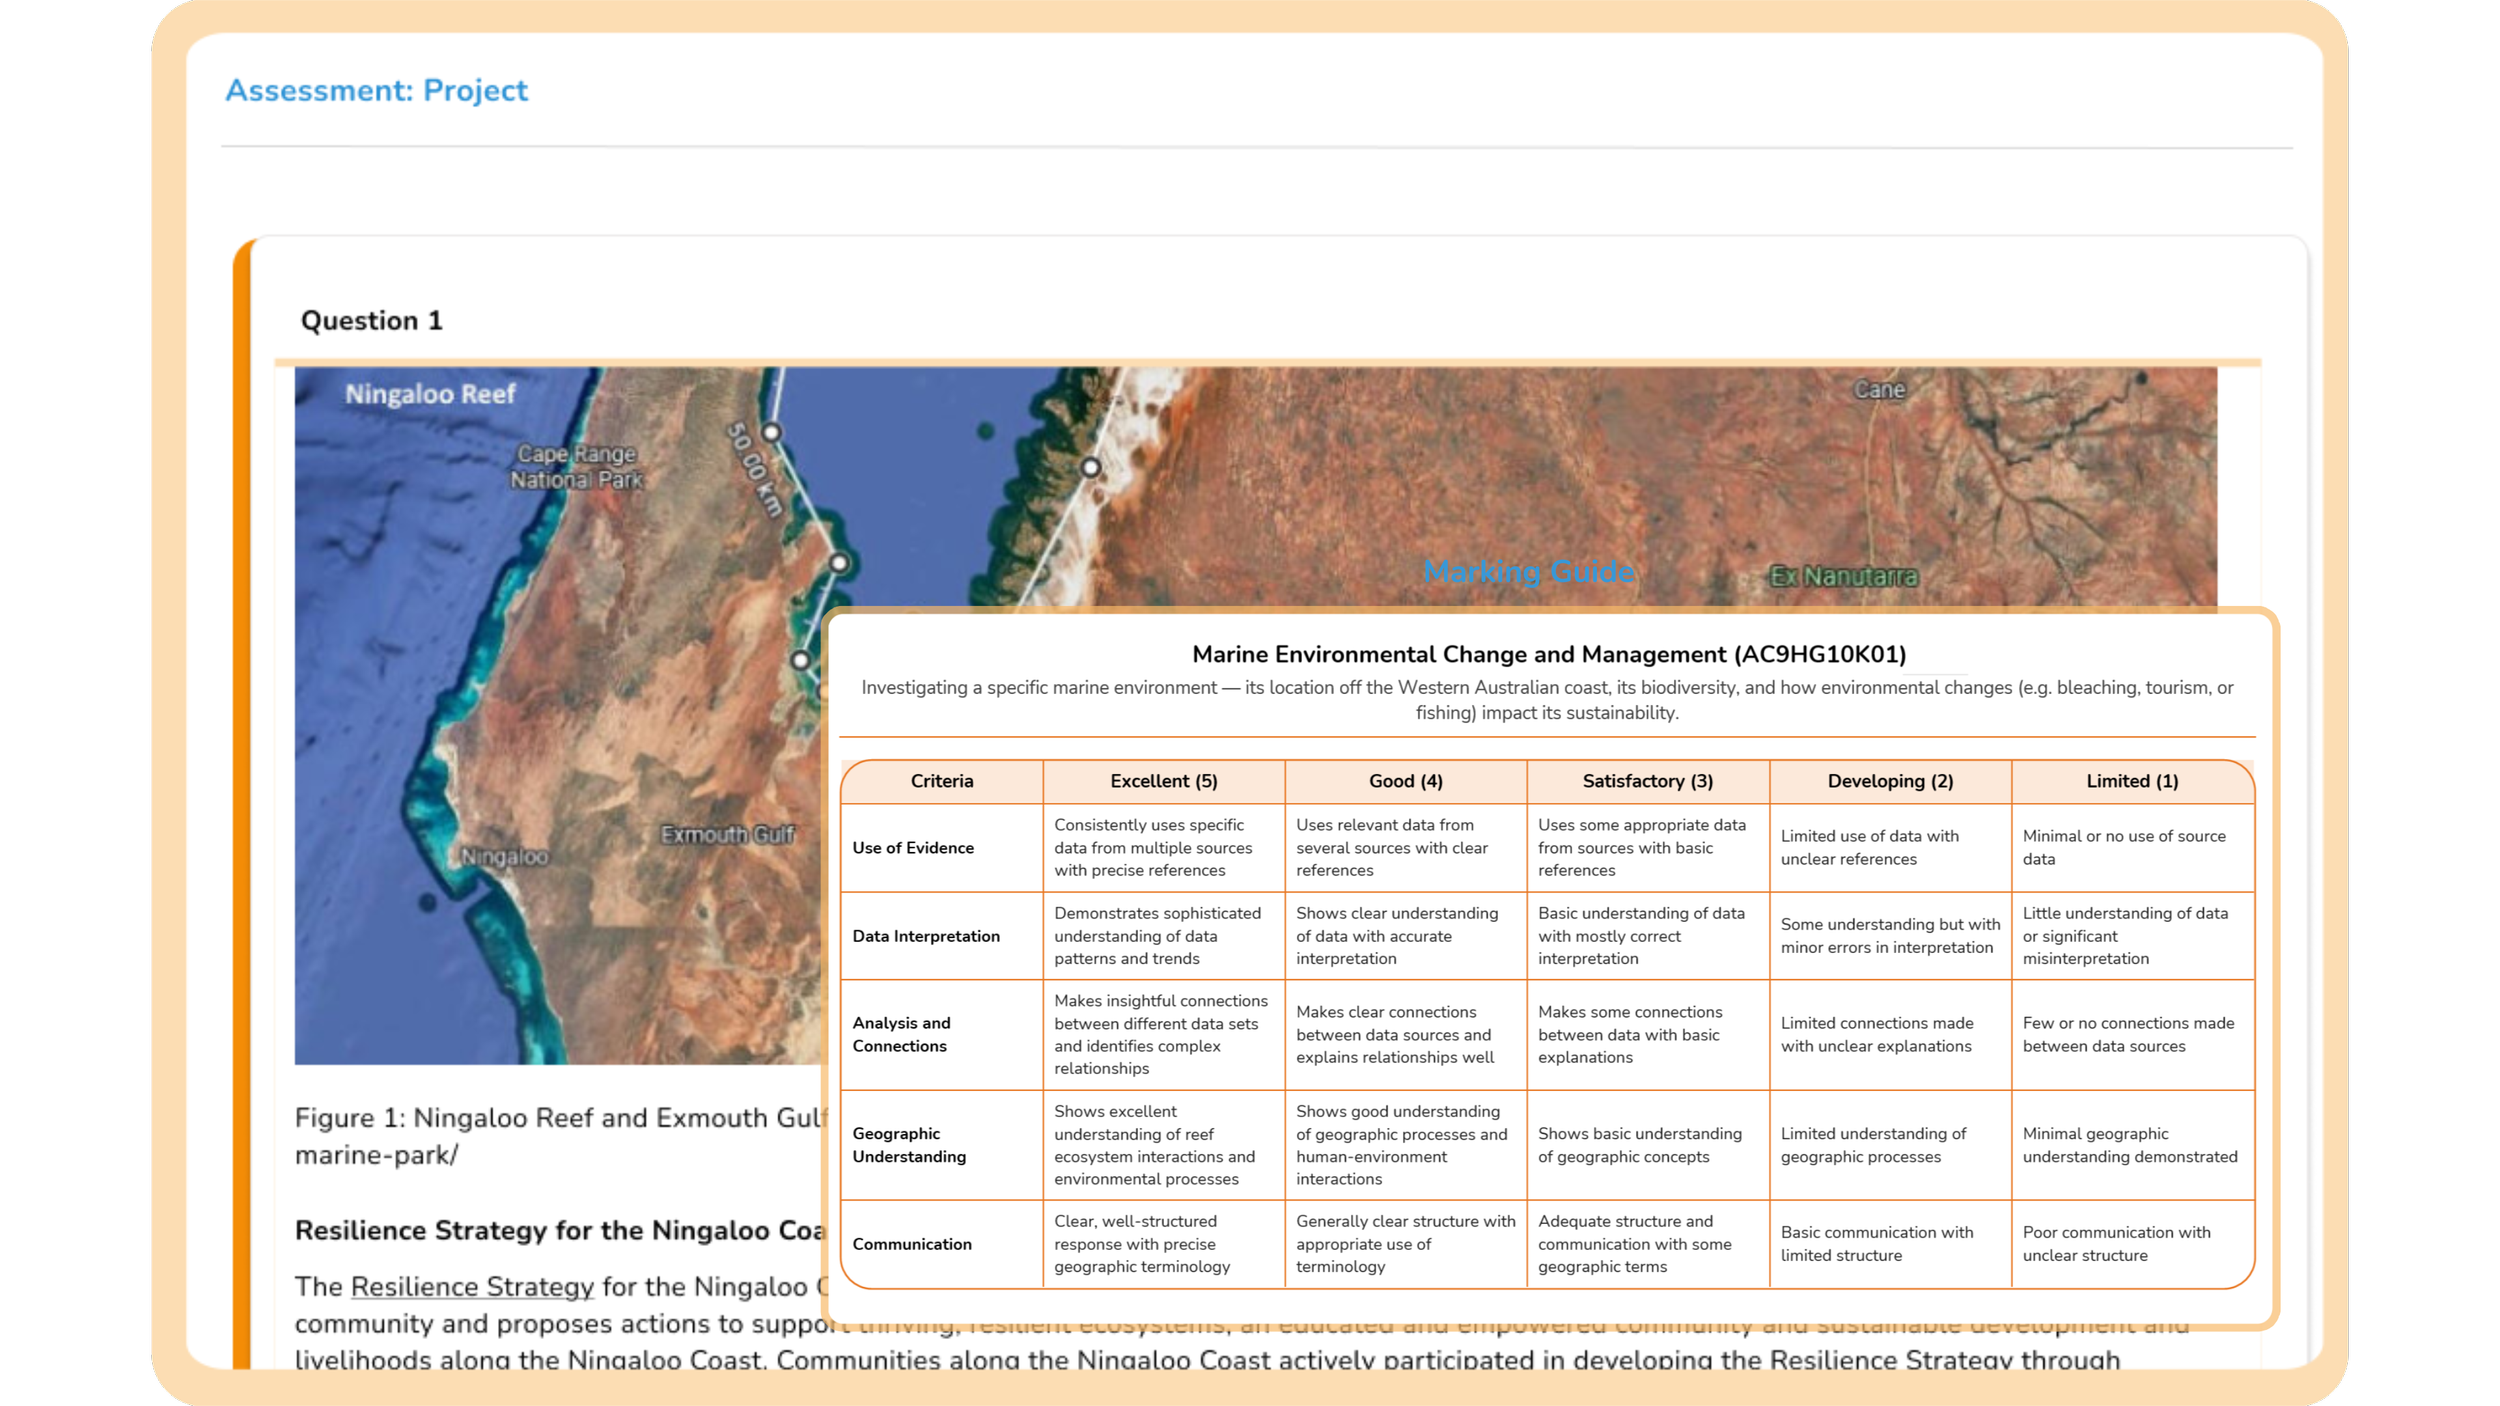
Task: Select the Geographic Understanding row label
Action: (x=909, y=1145)
